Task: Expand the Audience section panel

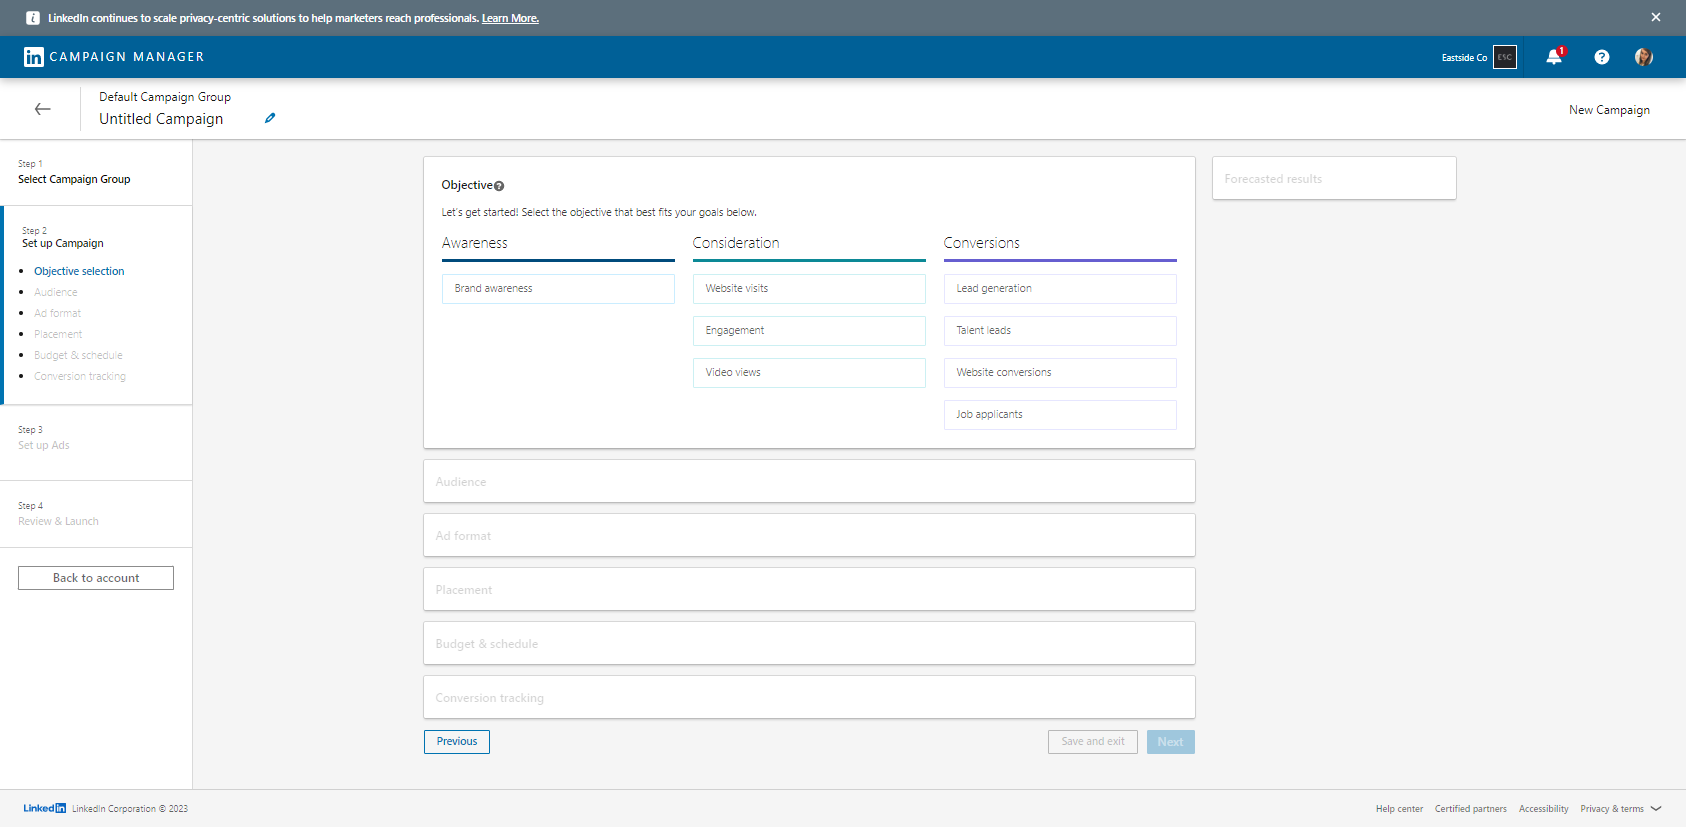Action: click(808, 481)
